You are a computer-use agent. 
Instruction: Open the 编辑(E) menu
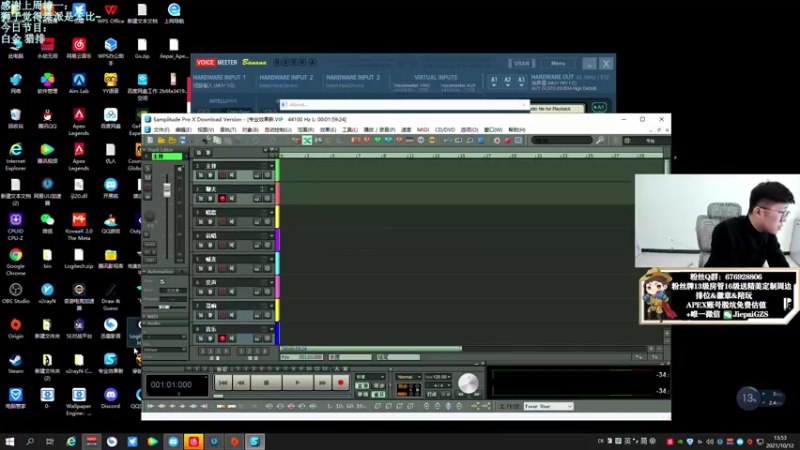click(x=183, y=130)
